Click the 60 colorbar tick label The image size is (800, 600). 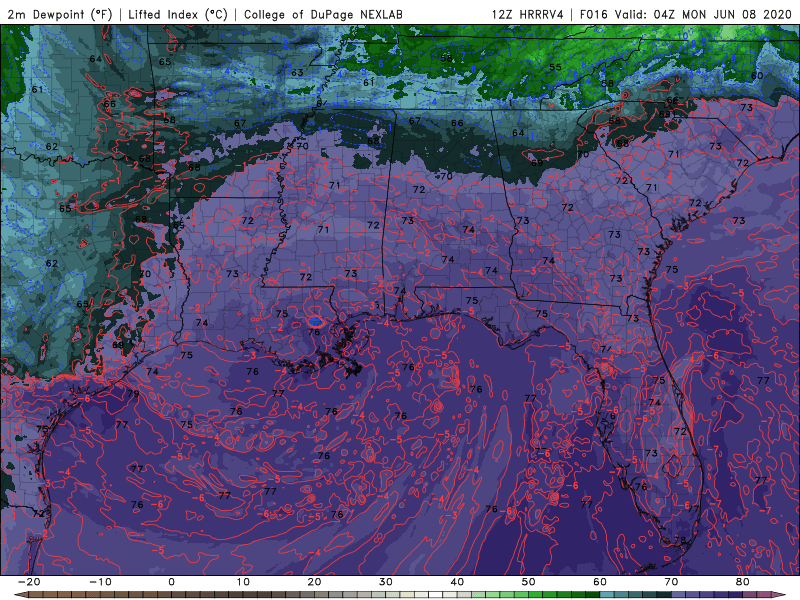click(x=600, y=582)
